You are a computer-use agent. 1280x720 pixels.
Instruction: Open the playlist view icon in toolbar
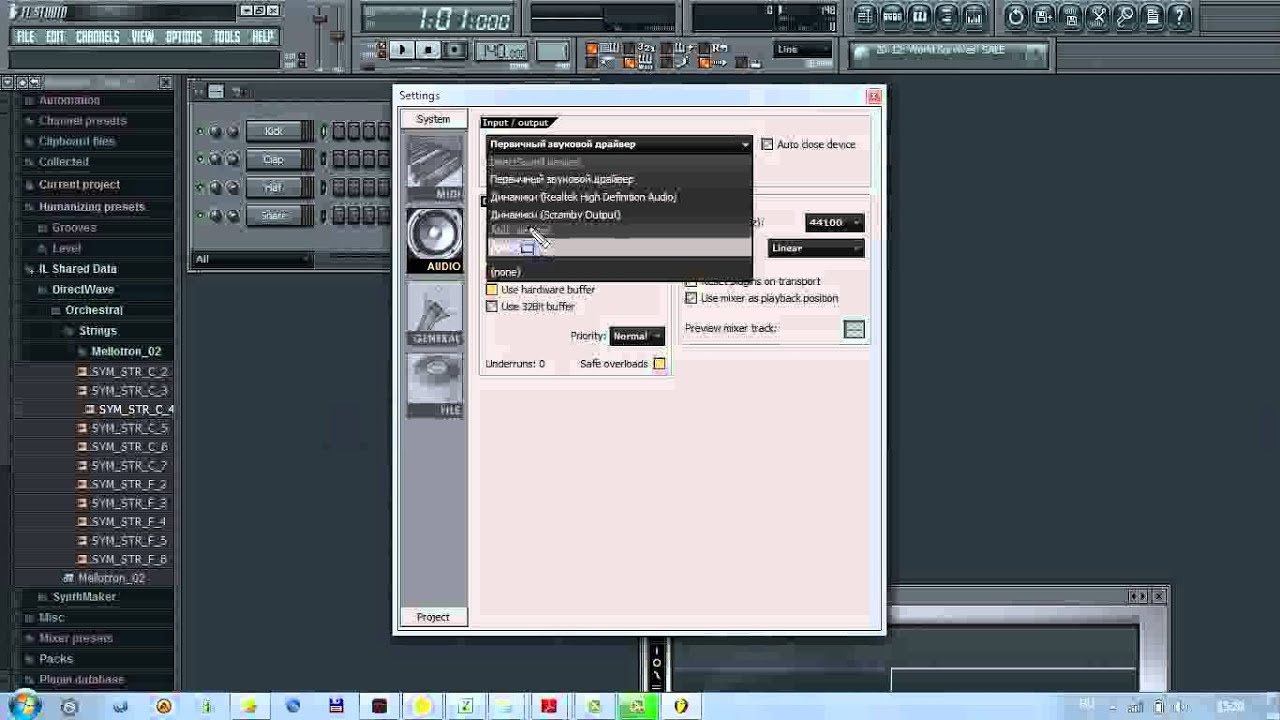(865, 16)
